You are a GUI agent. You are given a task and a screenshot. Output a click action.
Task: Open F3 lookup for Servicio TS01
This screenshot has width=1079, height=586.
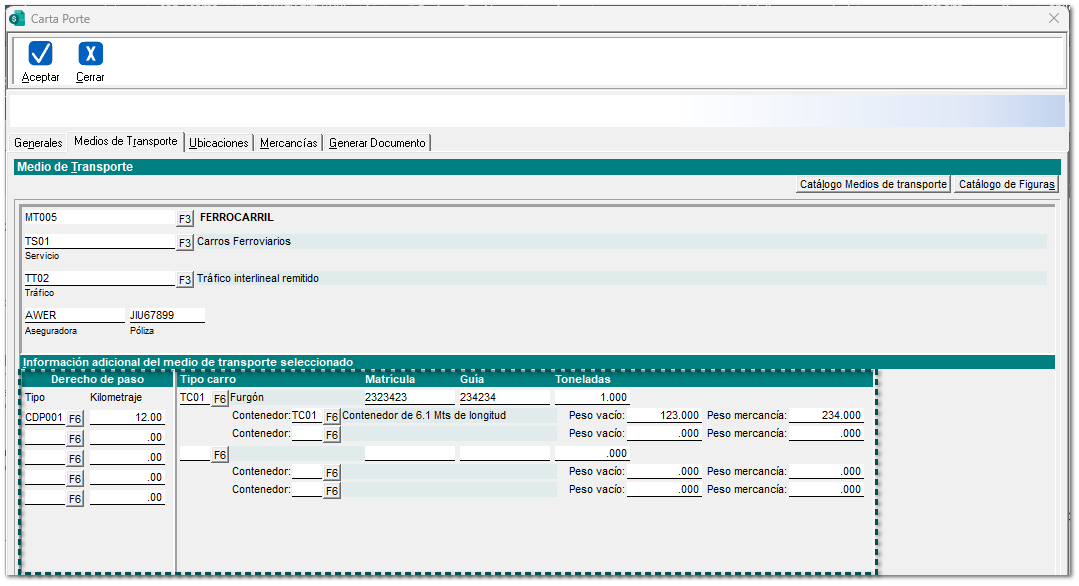click(185, 242)
